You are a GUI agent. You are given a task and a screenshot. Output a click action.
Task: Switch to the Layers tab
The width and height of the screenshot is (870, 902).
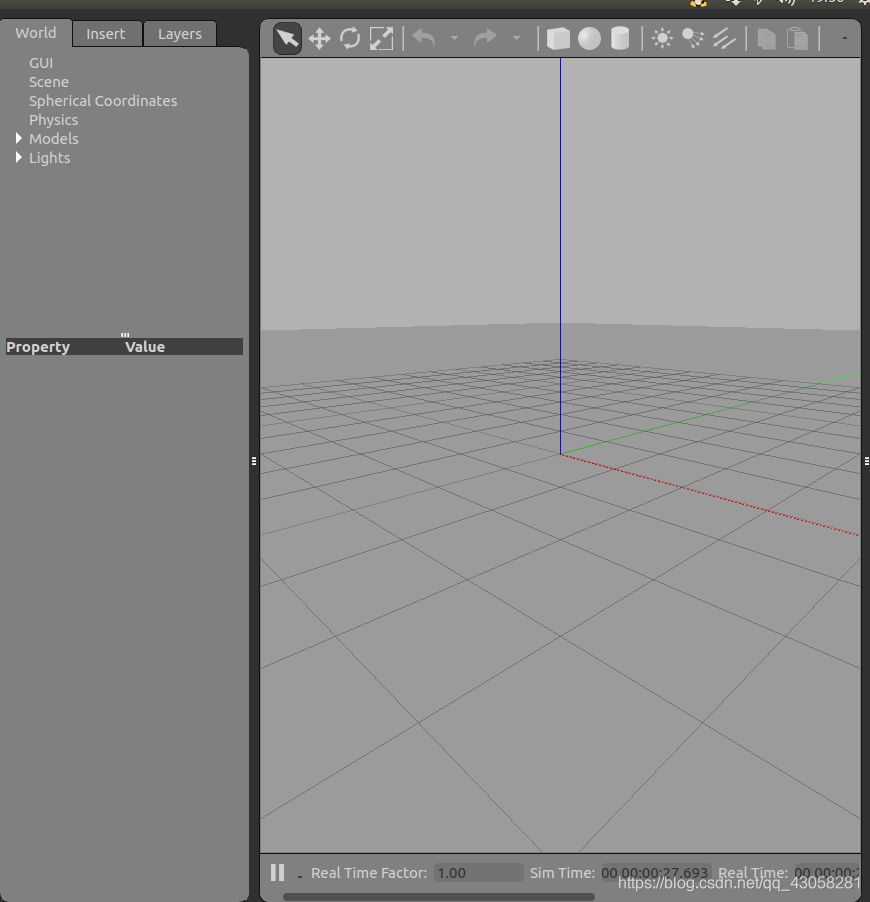180,34
